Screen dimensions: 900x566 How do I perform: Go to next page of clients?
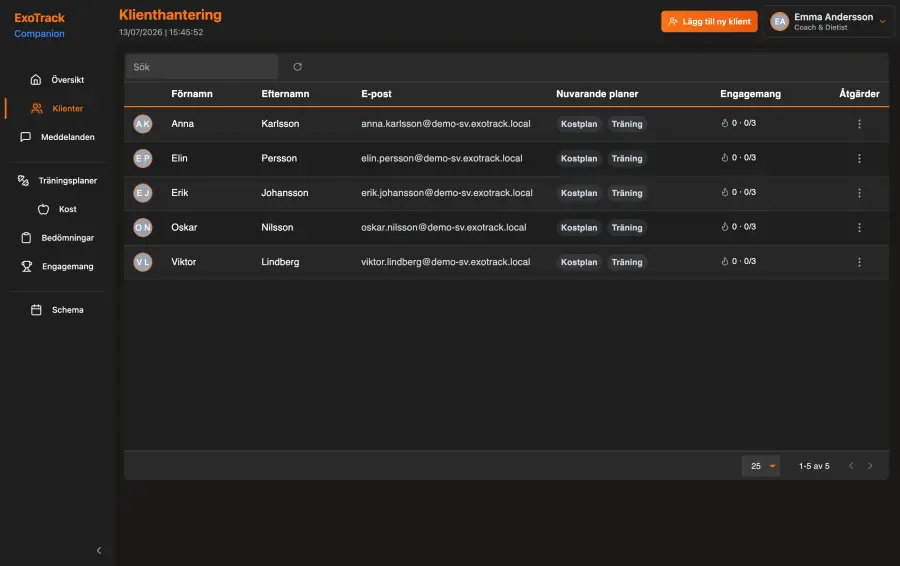870,466
